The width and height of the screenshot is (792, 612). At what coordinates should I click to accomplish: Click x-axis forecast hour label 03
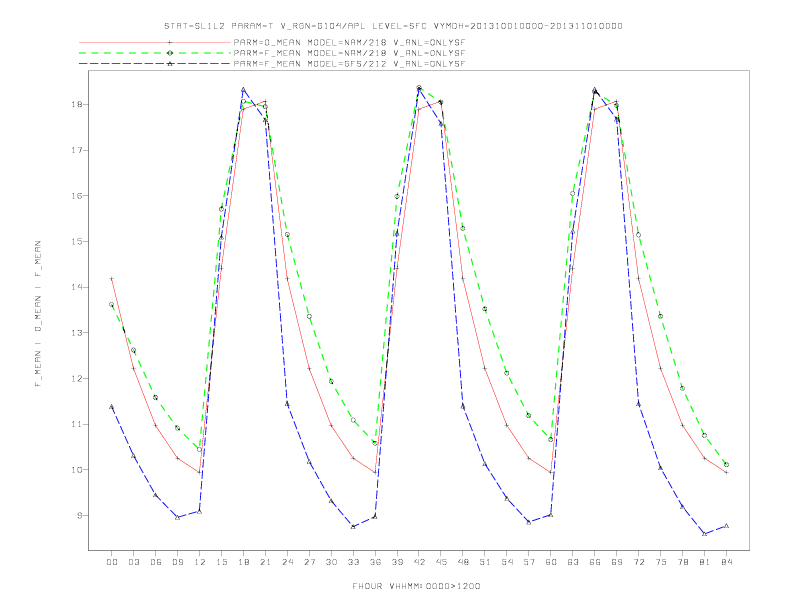pos(133,562)
